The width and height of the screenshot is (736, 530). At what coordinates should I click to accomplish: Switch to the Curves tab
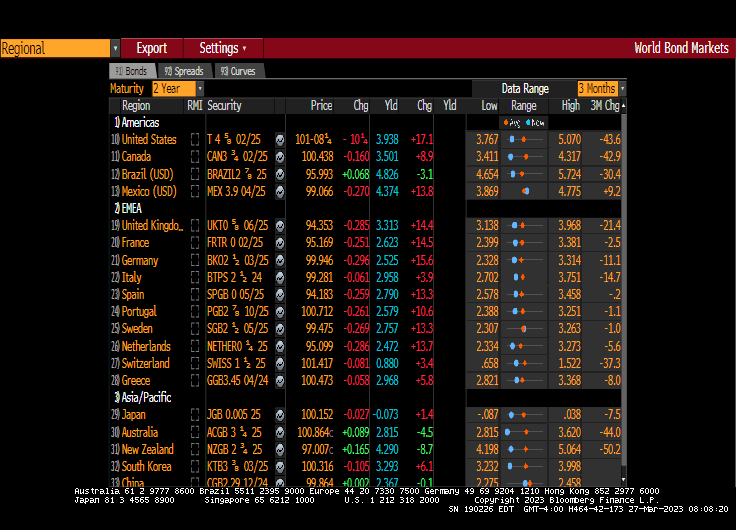(x=237, y=71)
